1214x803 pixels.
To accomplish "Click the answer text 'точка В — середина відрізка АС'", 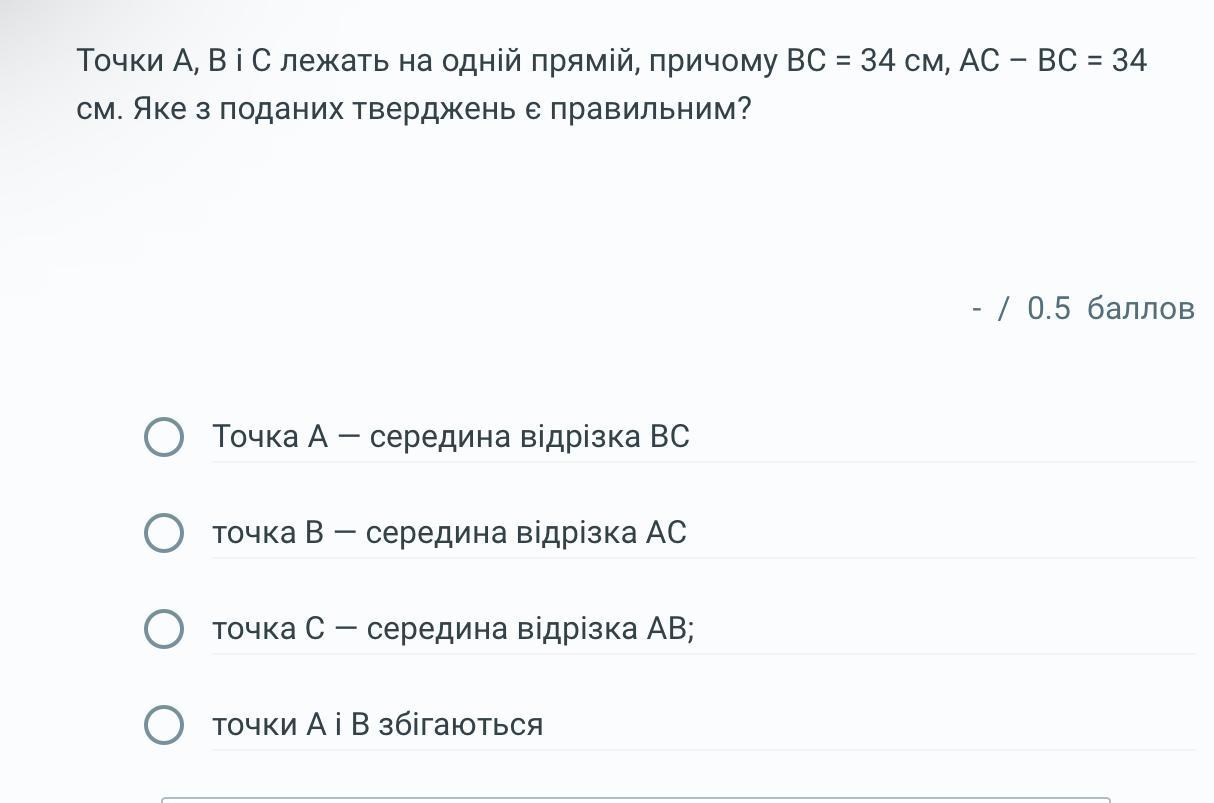I will tap(449, 533).
